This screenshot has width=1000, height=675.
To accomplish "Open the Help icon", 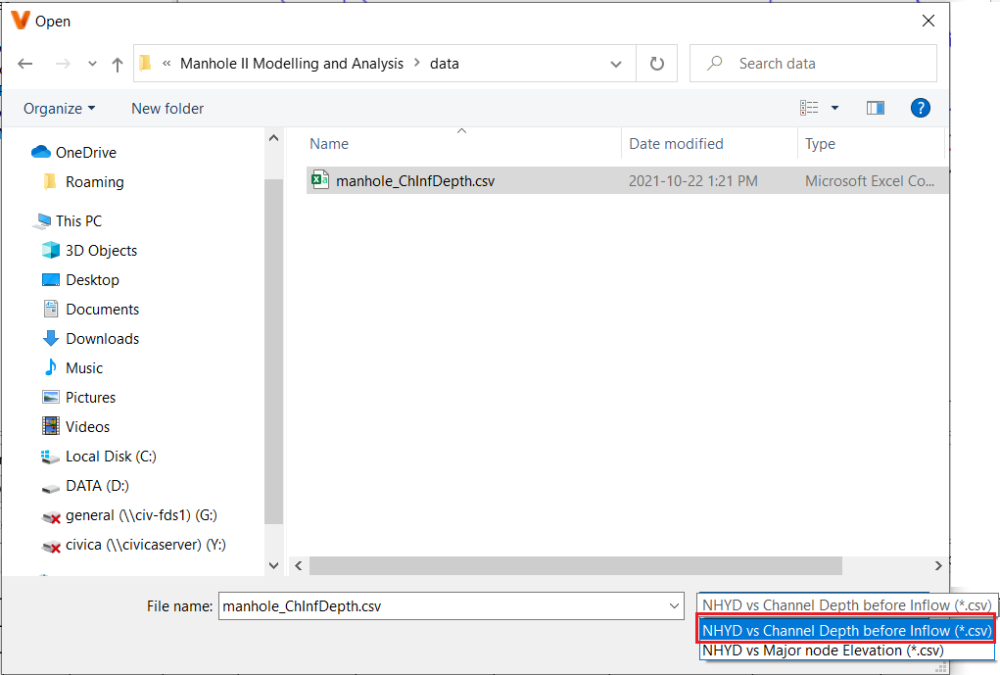I will pyautogui.click(x=920, y=108).
